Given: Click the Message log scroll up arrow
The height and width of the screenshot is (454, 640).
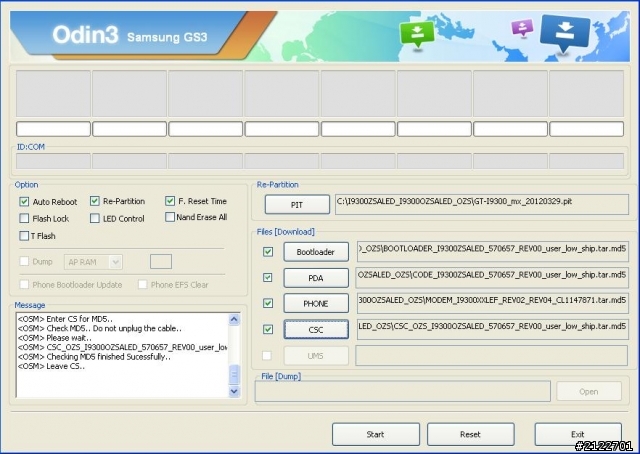Looking at the screenshot, I should pyautogui.click(x=234, y=319).
